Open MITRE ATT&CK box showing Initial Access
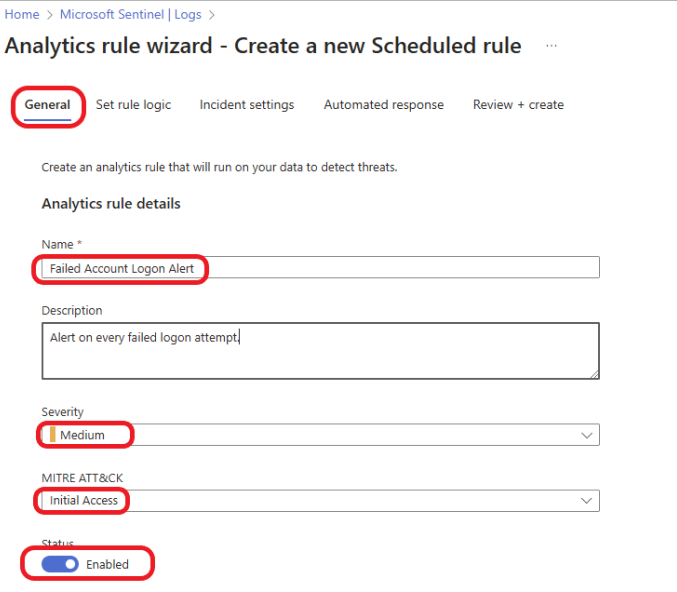 (320, 501)
